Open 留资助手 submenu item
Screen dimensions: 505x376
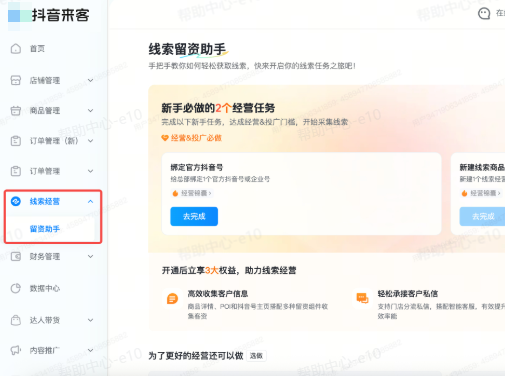pos(45,229)
